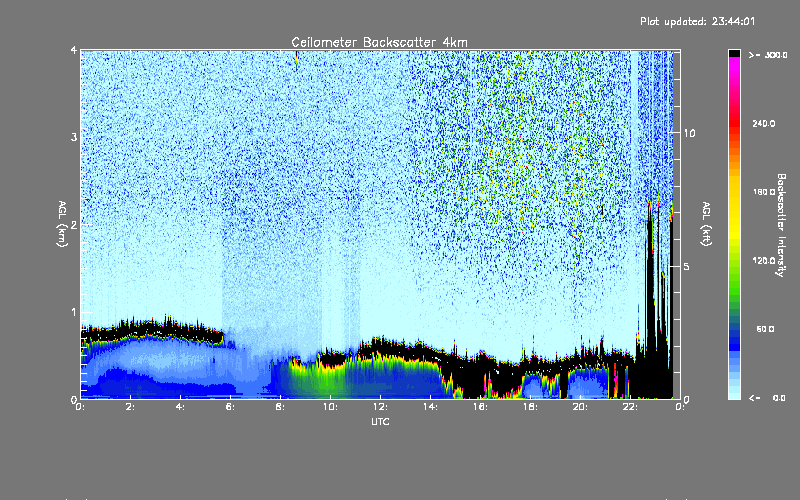Click the 'Ceilometer Backscatter 4km' plot title
Screen dimensions: 800x500
point(379,42)
